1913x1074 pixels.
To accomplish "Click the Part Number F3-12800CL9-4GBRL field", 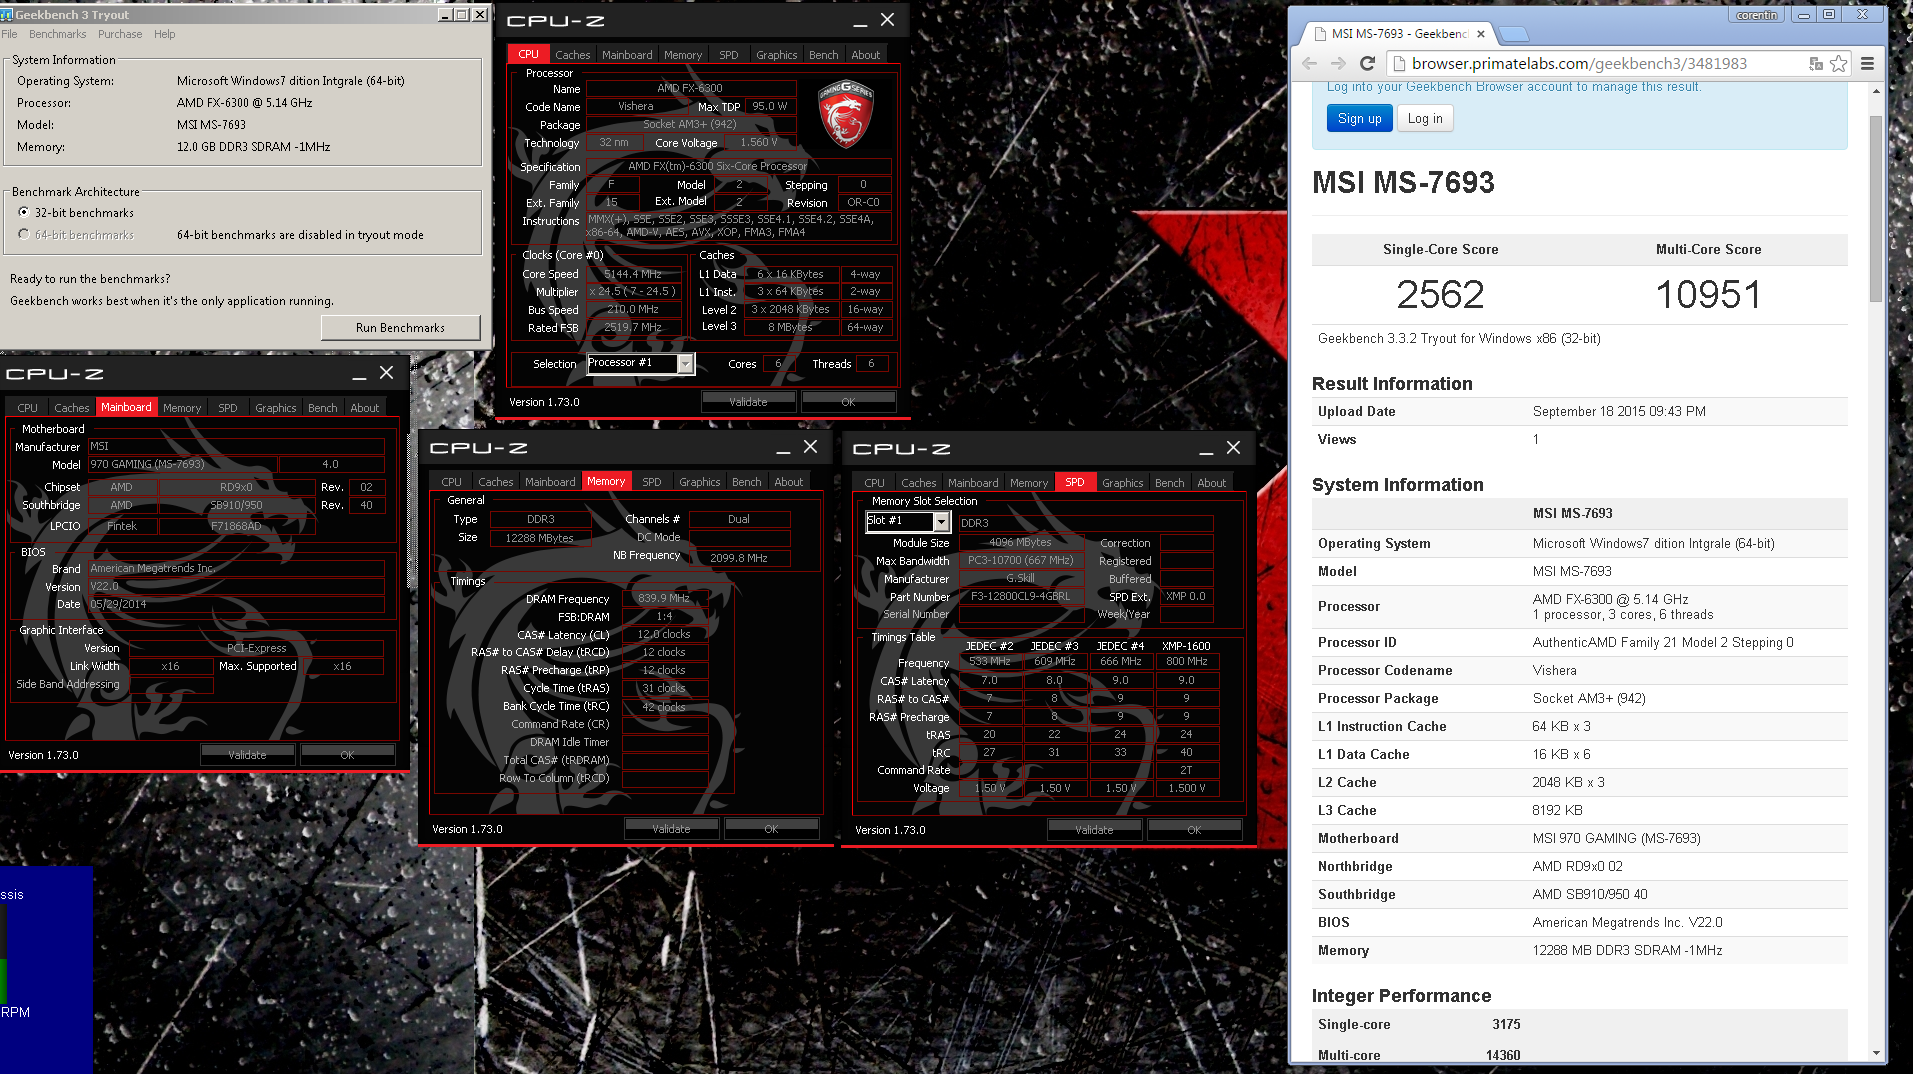I will [x=1020, y=596].
